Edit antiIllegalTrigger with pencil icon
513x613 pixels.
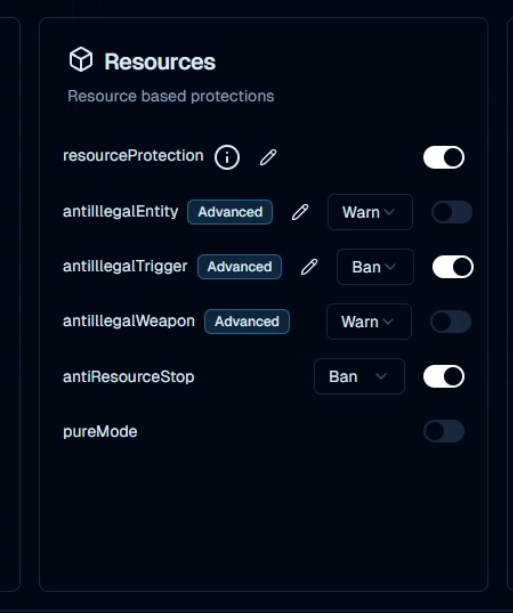(x=309, y=267)
